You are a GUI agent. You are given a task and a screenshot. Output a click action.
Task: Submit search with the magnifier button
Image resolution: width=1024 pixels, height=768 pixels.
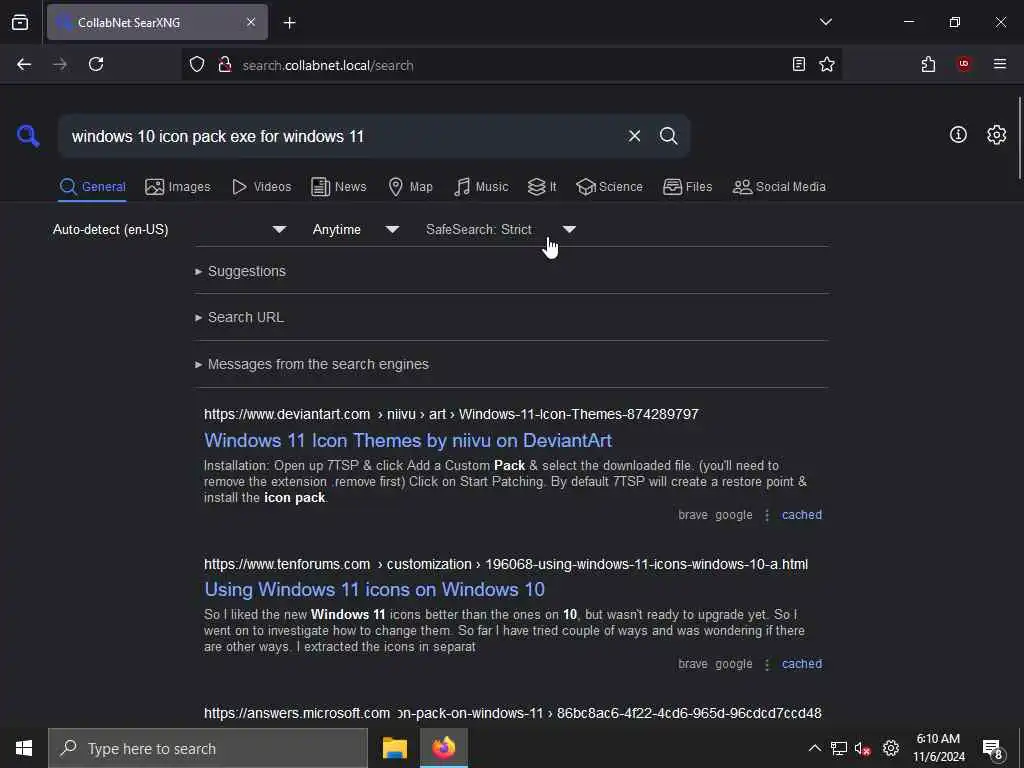pyautogui.click(x=668, y=136)
